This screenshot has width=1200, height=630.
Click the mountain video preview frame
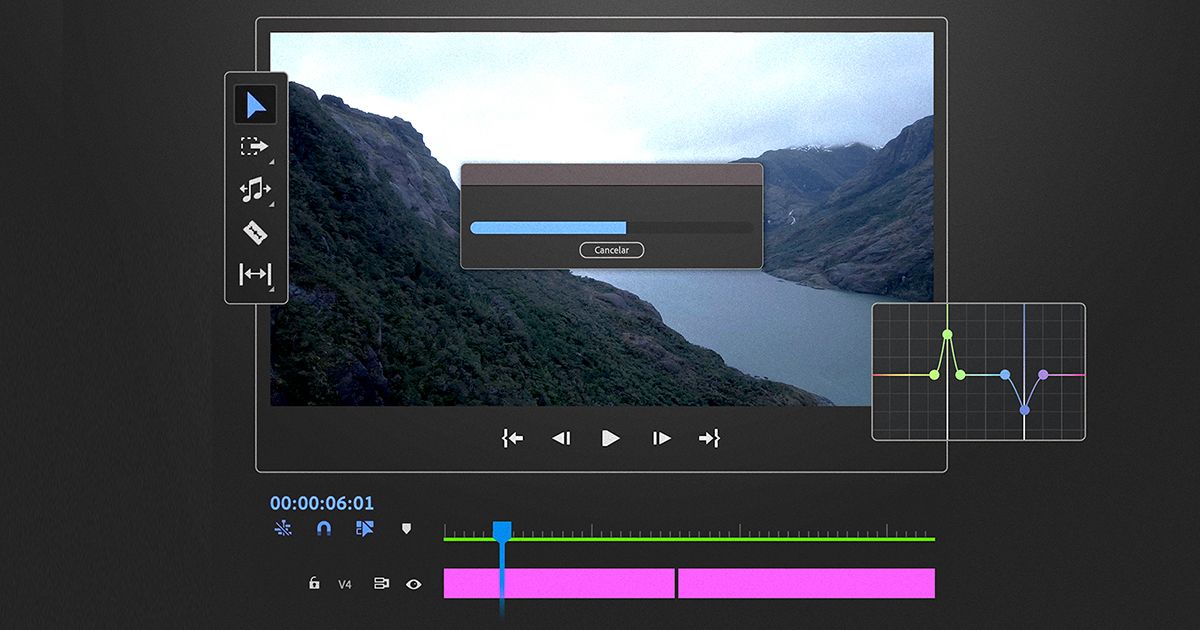pyautogui.click(x=602, y=219)
